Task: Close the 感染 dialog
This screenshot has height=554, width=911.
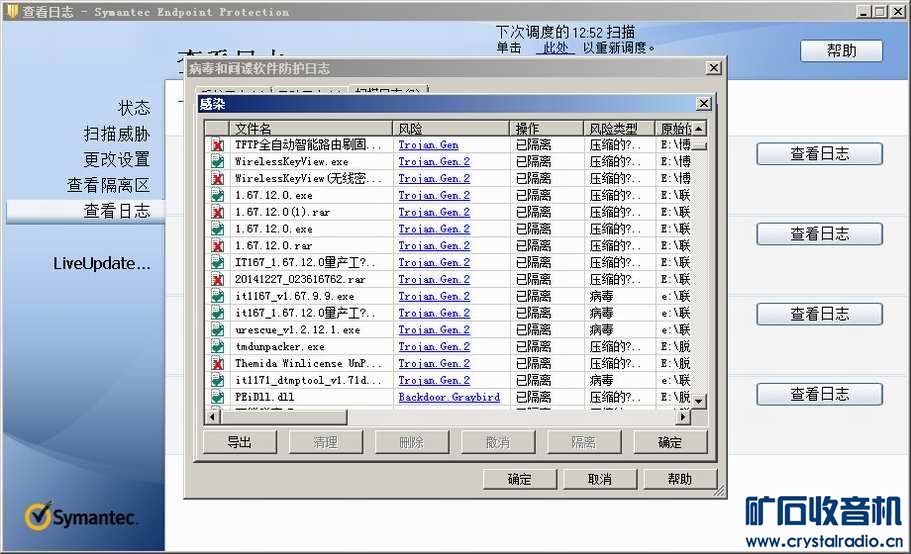Action: 704,103
